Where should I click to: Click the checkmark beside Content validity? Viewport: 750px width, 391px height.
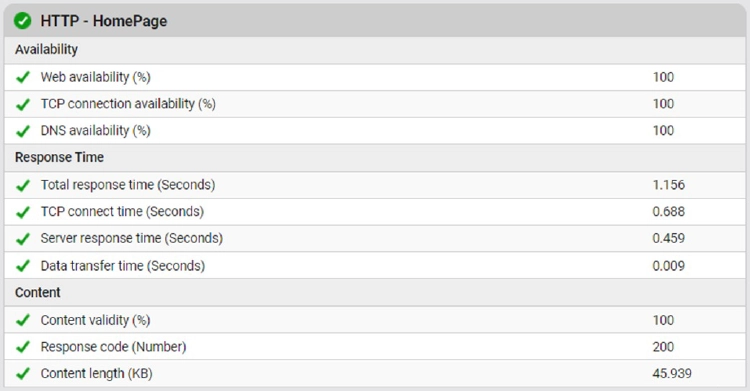[x=22, y=320]
